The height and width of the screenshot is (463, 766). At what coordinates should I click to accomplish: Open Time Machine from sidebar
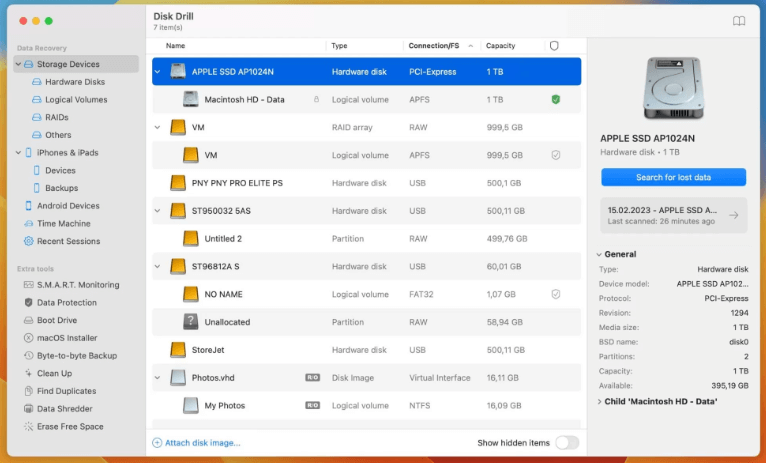pyautogui.click(x=63, y=223)
